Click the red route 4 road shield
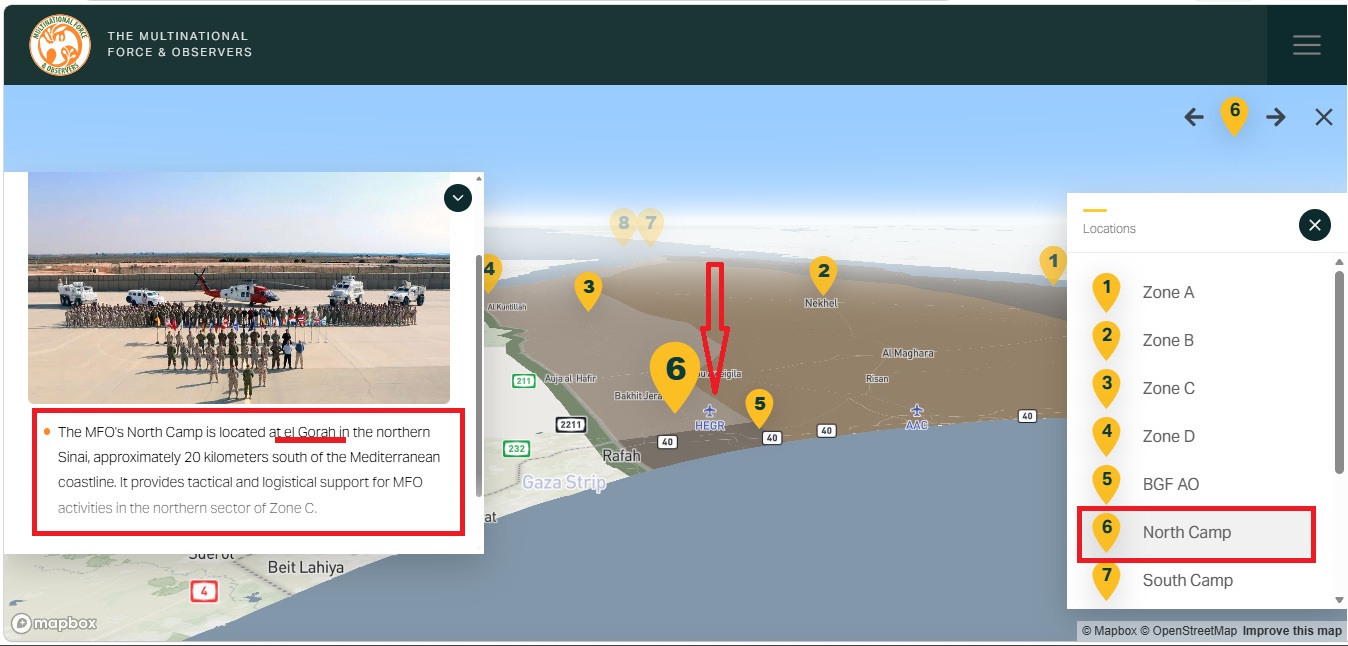The height and width of the screenshot is (646, 1348). (204, 591)
